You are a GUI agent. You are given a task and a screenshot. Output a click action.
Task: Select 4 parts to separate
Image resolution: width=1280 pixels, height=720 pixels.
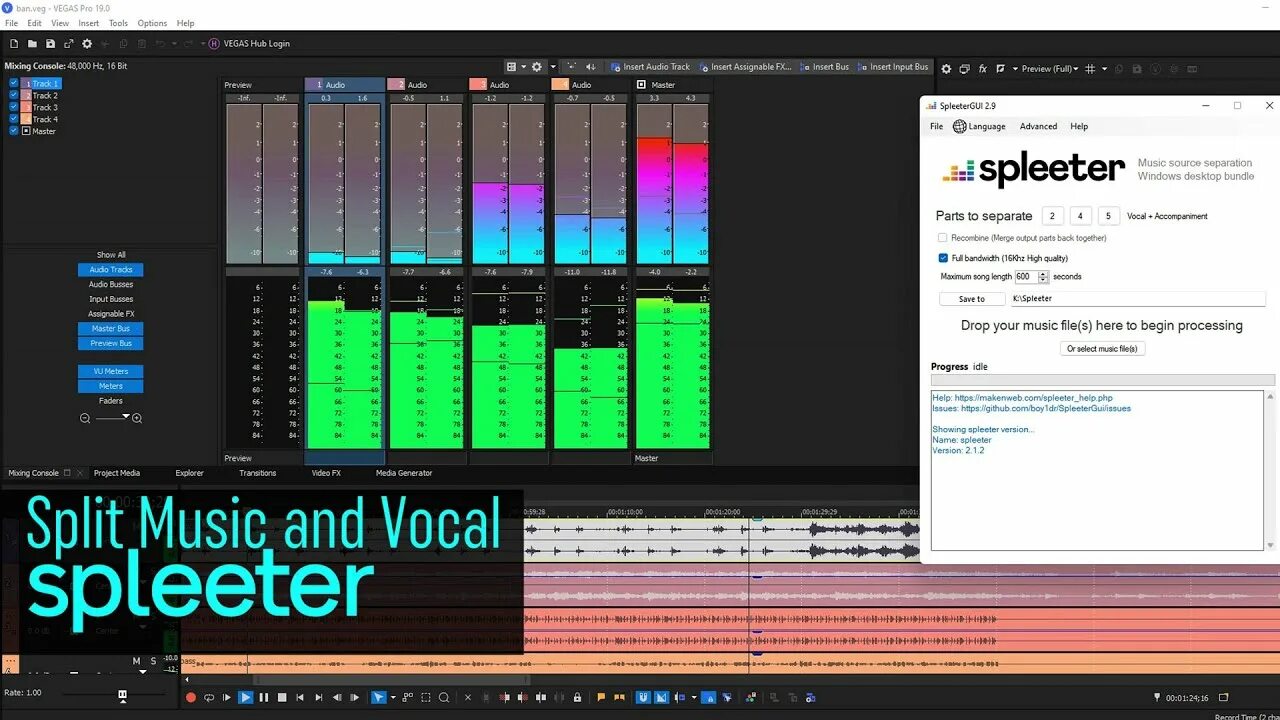tap(1080, 216)
